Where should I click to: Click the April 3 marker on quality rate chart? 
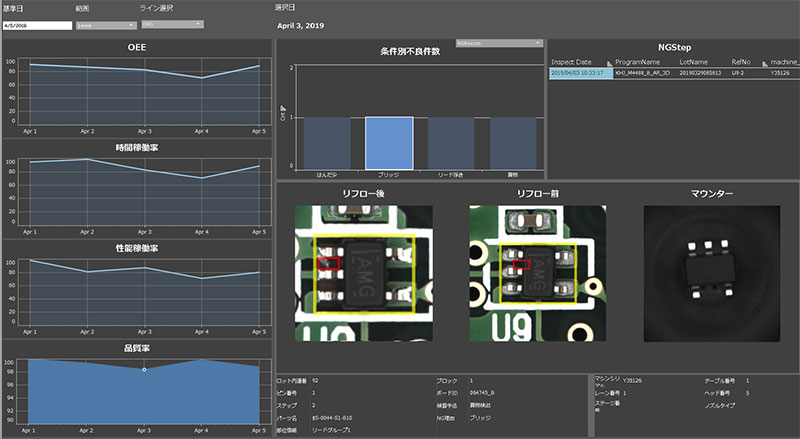(144, 369)
